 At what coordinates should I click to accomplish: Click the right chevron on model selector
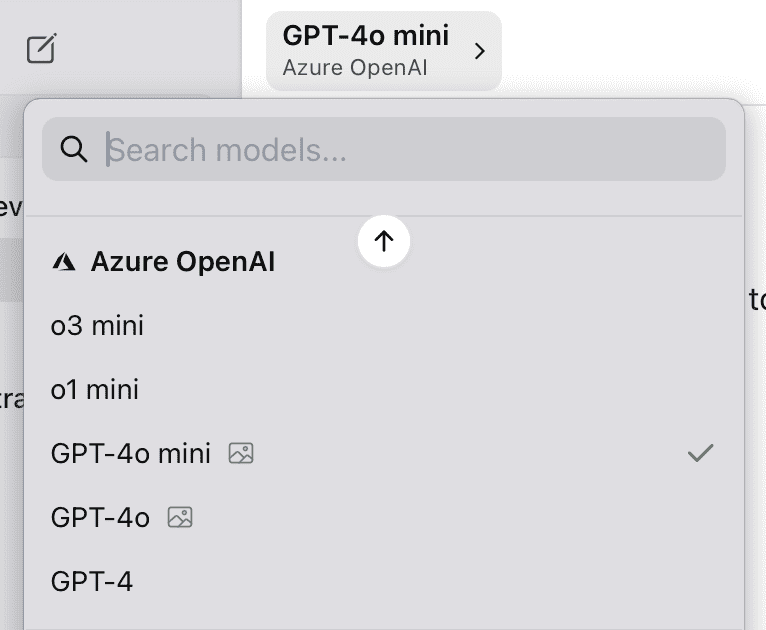point(480,51)
